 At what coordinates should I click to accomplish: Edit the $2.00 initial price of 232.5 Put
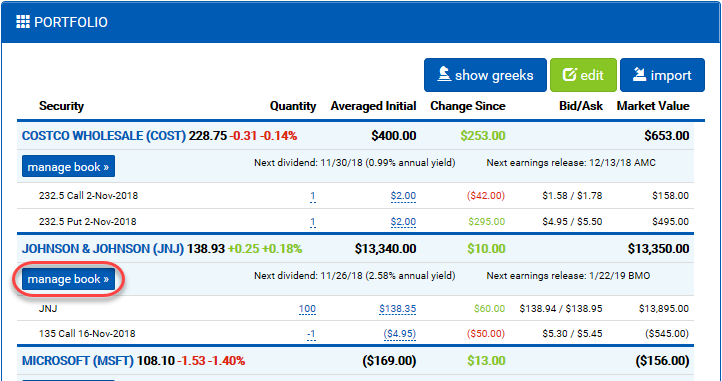point(403,222)
